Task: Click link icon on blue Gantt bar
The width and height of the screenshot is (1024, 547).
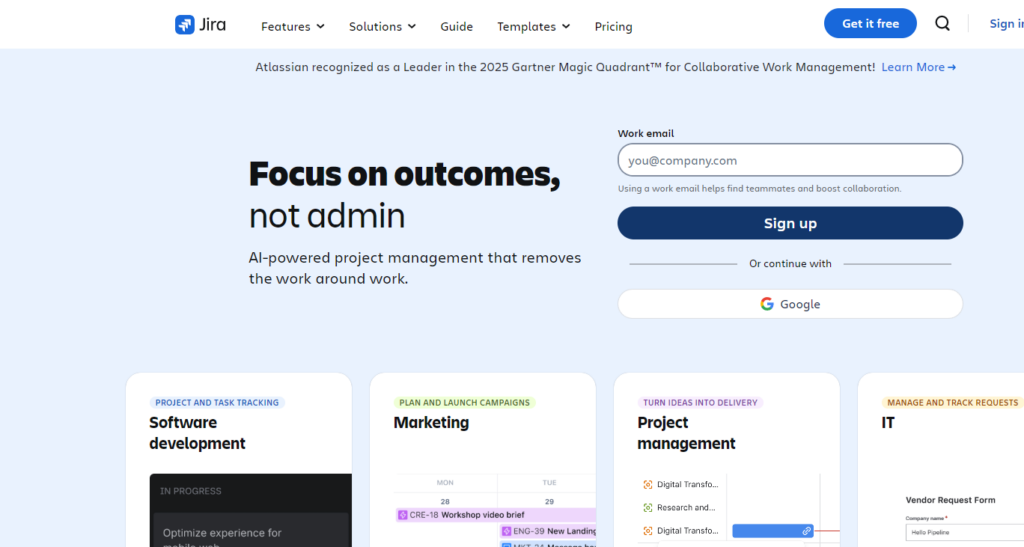Action: click(x=806, y=531)
